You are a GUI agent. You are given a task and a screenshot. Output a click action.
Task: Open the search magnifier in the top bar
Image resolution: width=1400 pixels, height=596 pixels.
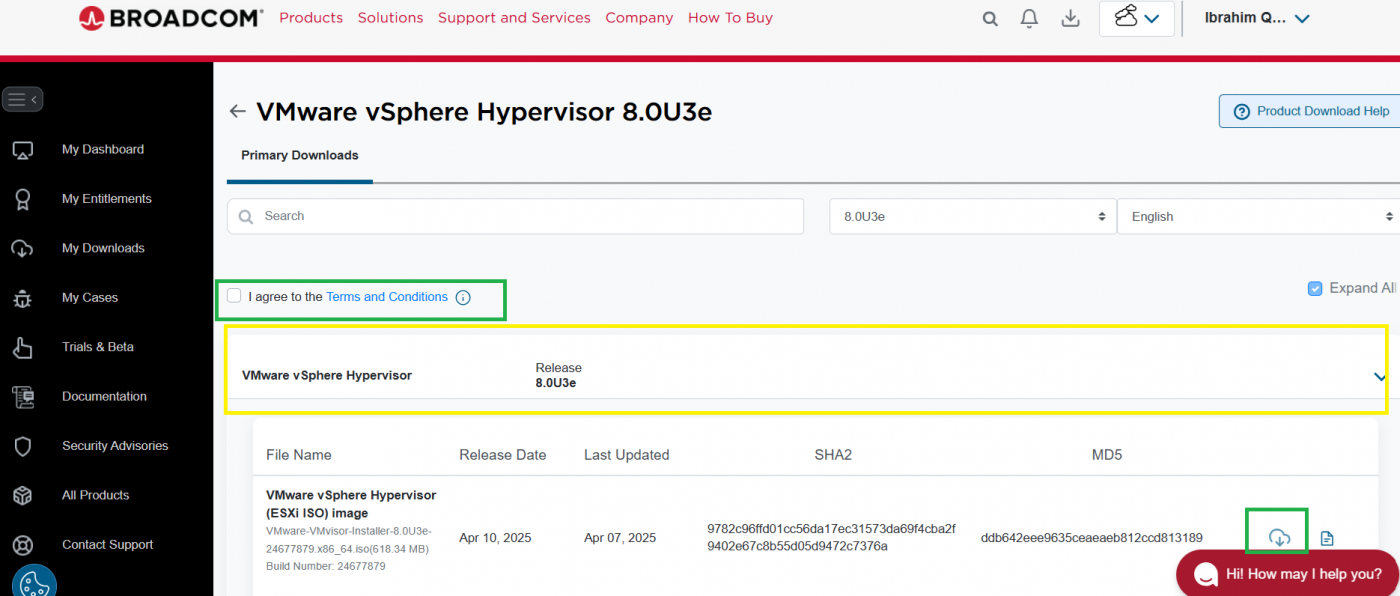tap(989, 18)
